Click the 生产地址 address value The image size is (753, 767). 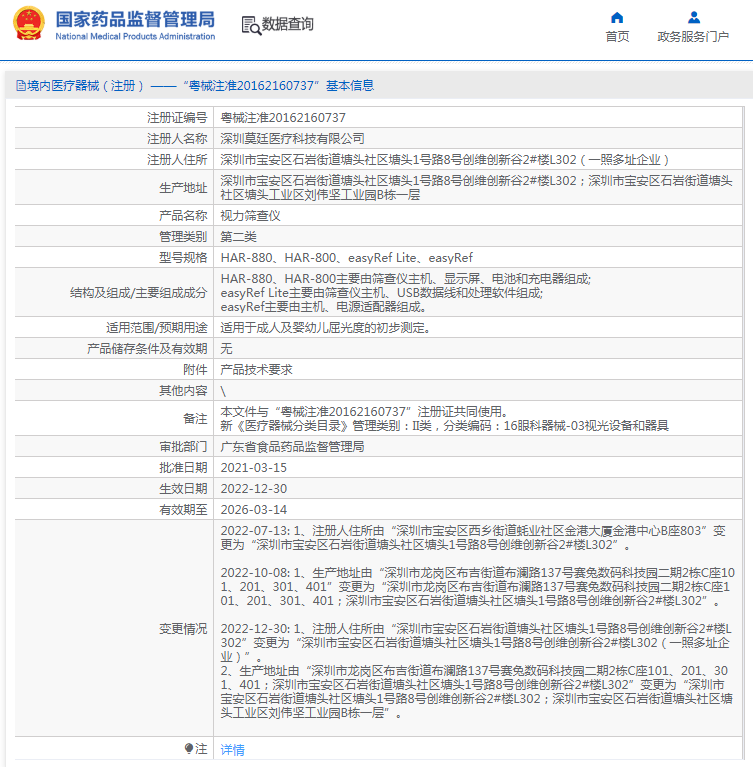pyautogui.click(x=476, y=188)
